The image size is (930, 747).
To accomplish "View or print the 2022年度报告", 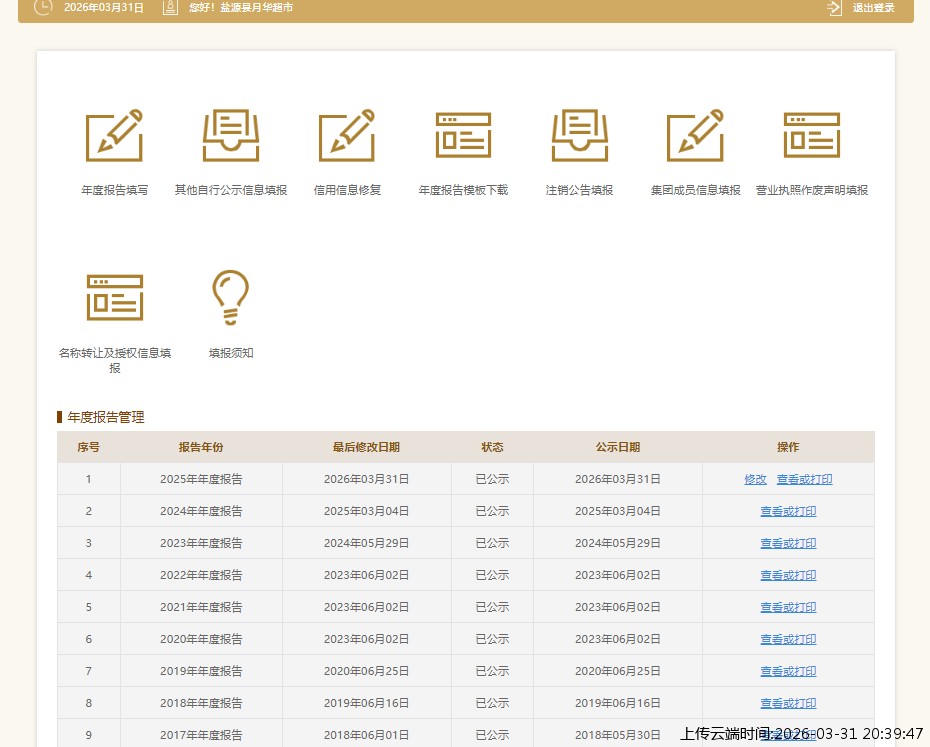I will tap(788, 575).
